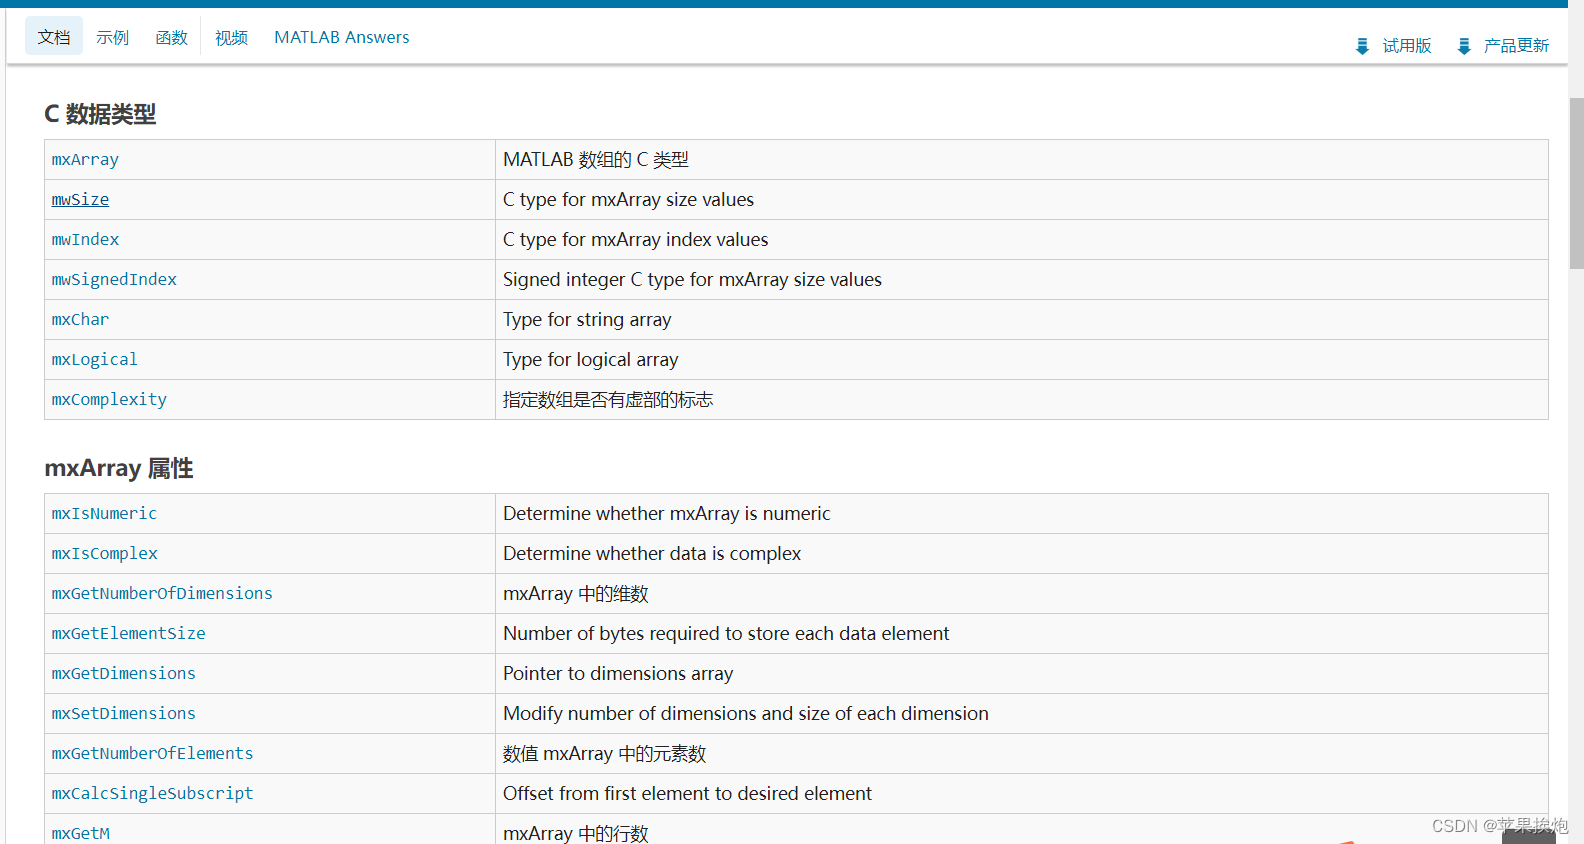Open the 文档 tab
The height and width of the screenshot is (844, 1584).
click(x=54, y=37)
